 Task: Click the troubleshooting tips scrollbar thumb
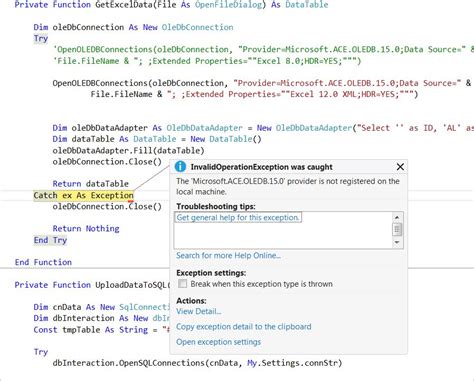point(397,229)
